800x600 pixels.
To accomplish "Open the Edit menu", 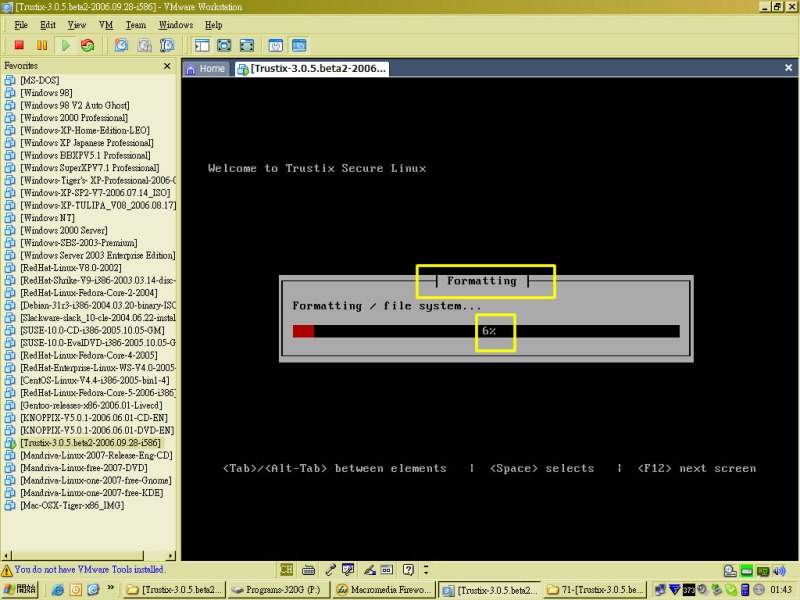I will coord(48,25).
